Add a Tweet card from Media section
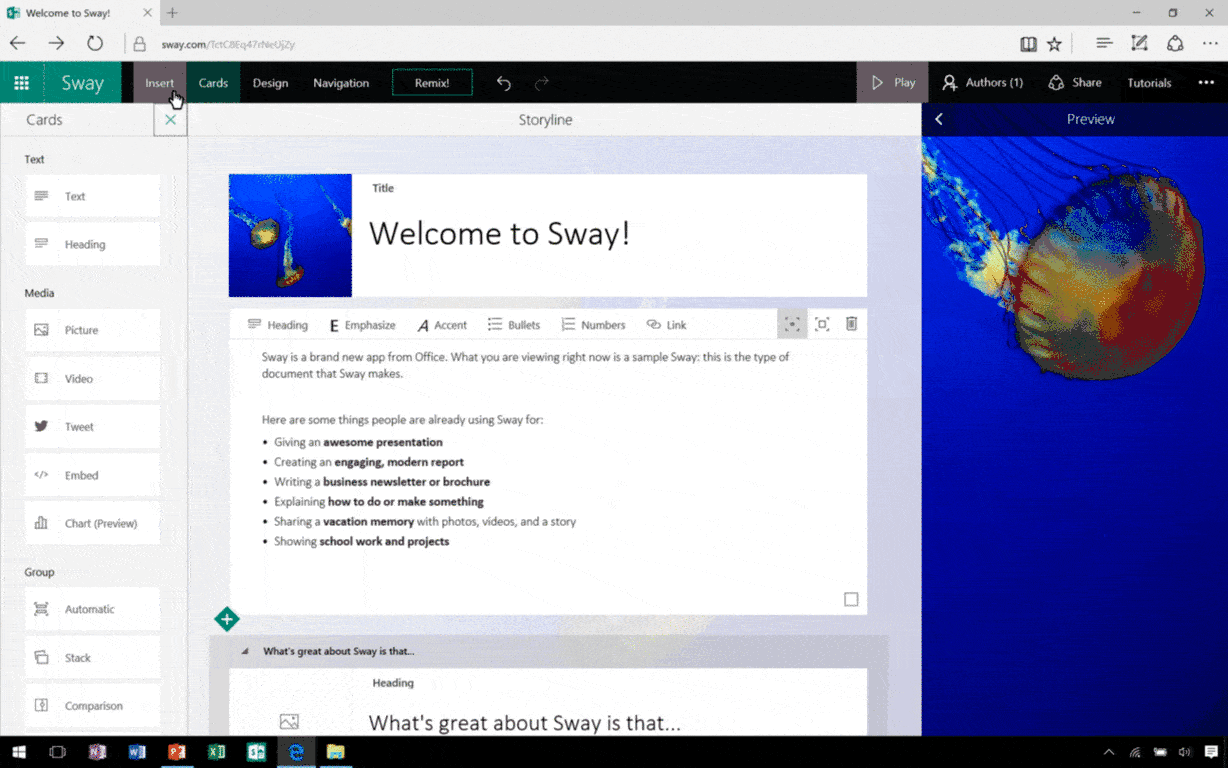Viewport: 1228px width, 768px height. click(x=91, y=426)
